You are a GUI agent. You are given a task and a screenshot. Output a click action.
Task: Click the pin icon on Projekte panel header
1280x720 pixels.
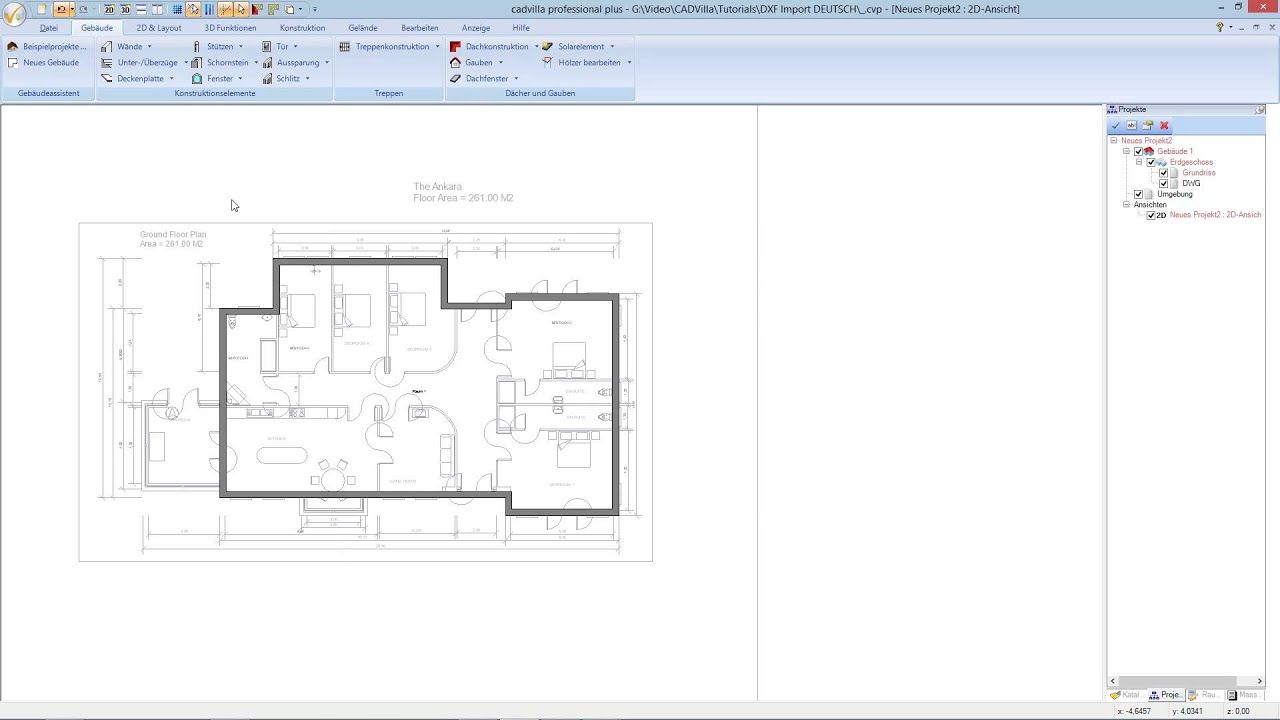point(1260,109)
